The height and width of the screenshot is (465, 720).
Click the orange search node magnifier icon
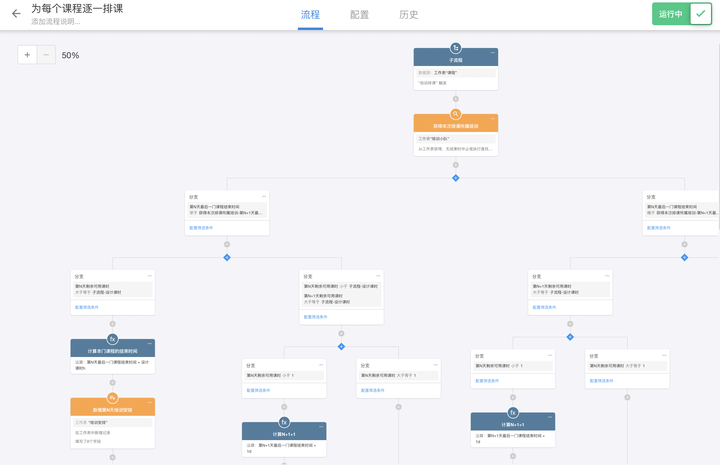(456, 114)
